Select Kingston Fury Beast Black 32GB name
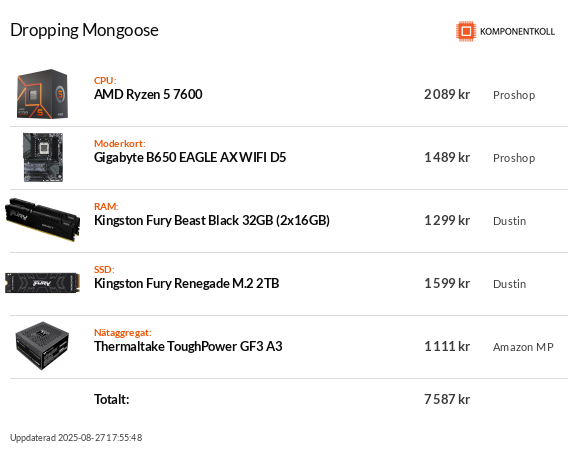Image resolution: width=577 pixels, height=451 pixels. (x=212, y=220)
